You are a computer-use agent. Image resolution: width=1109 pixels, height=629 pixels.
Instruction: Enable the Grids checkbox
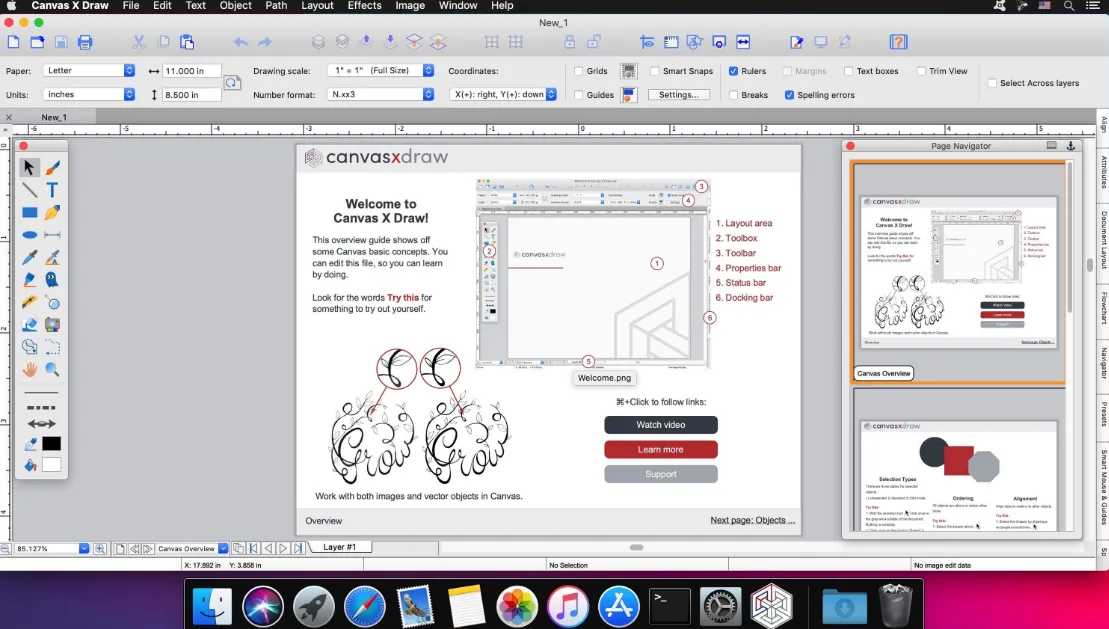click(x=579, y=71)
